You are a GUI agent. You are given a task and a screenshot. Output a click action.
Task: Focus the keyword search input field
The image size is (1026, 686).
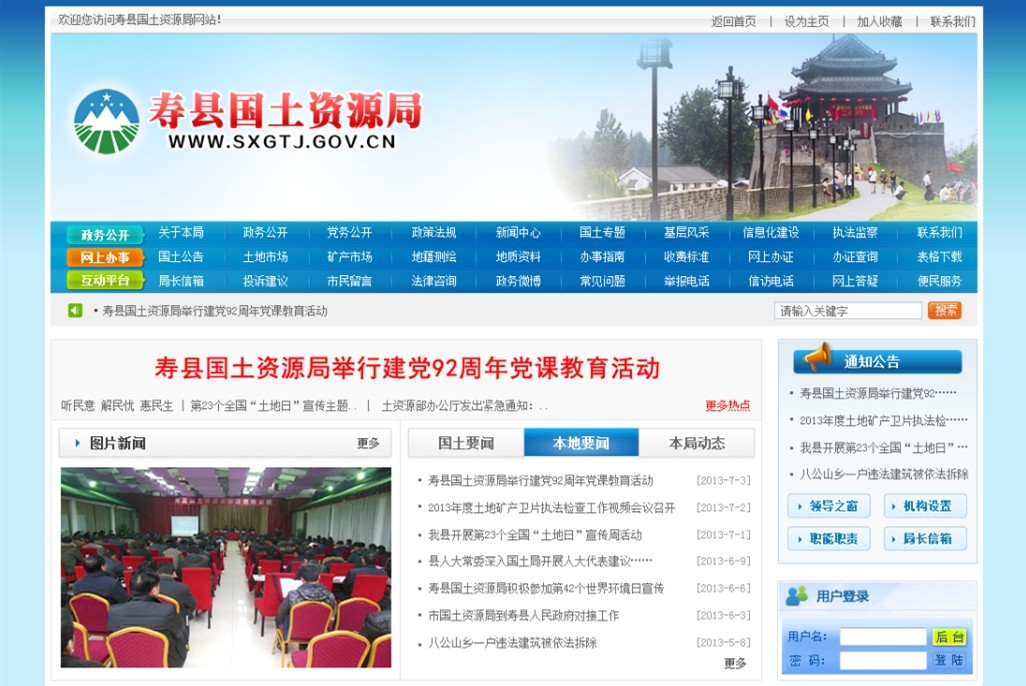(848, 311)
